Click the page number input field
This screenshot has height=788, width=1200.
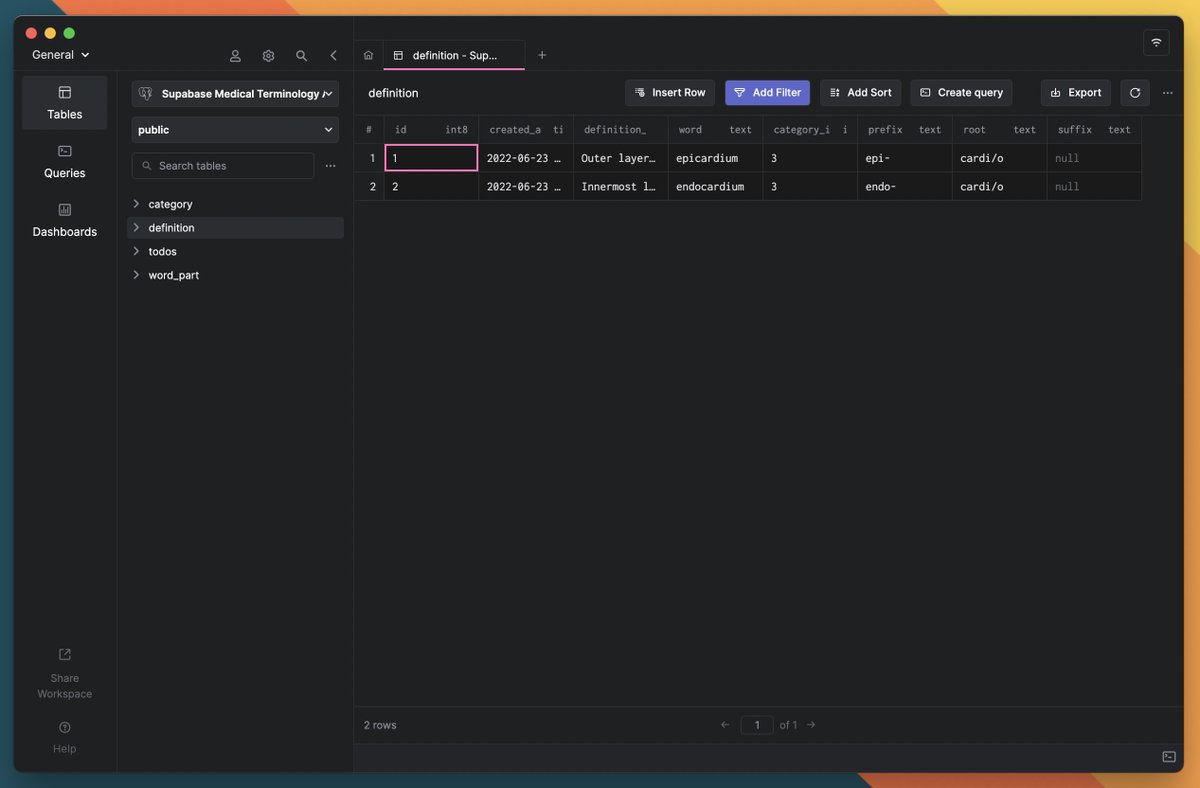[757, 725]
